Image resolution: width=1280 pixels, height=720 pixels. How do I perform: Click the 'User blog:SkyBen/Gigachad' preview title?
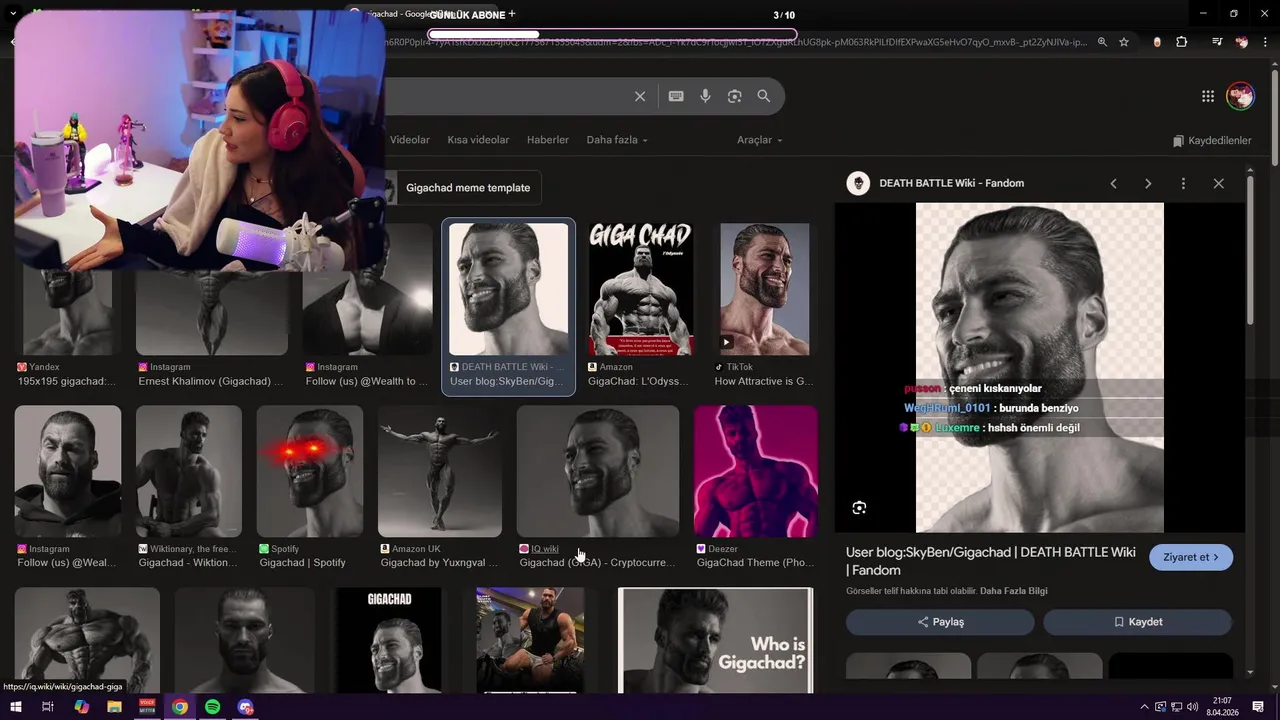pyautogui.click(x=990, y=561)
